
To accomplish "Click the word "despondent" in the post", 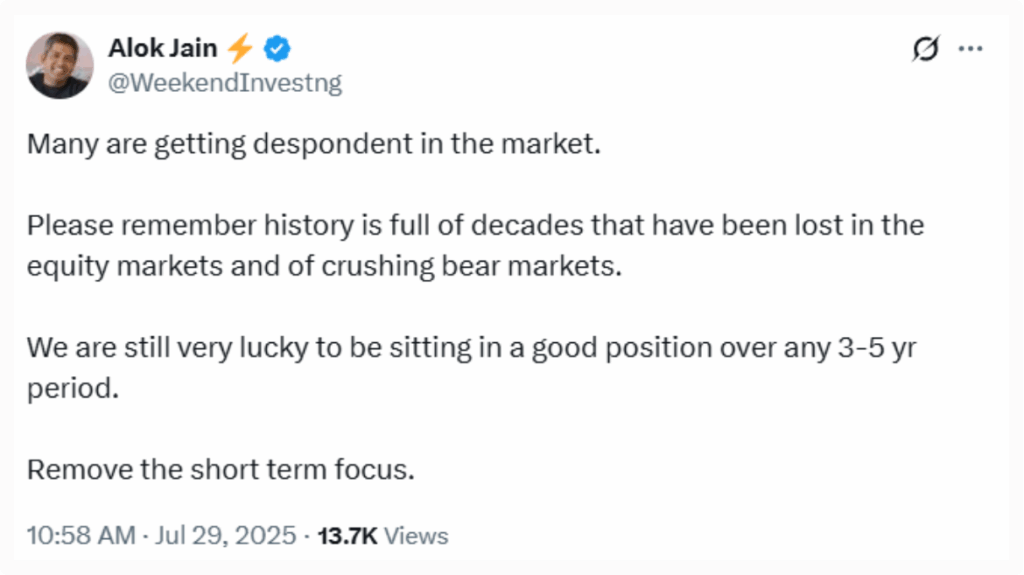I will [x=332, y=144].
